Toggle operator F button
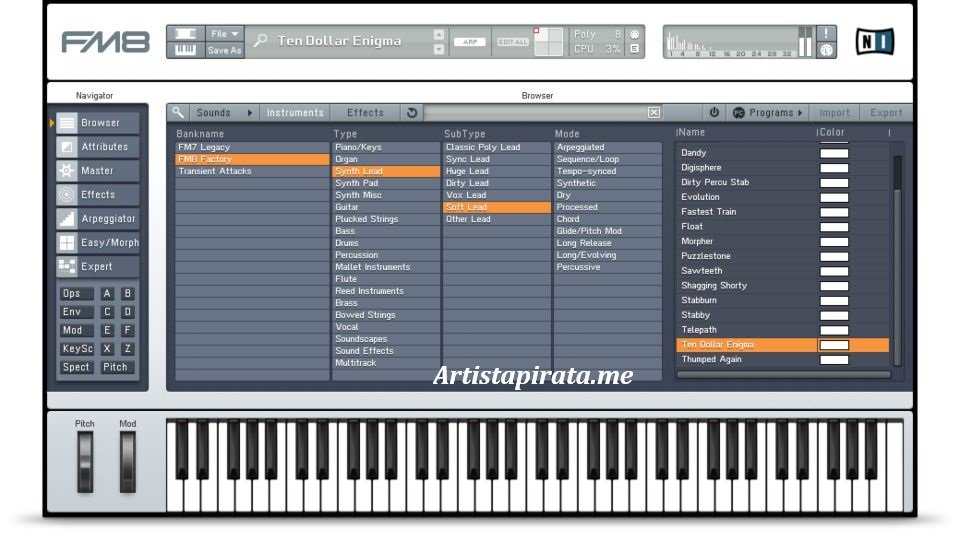960x553 pixels. click(x=127, y=330)
